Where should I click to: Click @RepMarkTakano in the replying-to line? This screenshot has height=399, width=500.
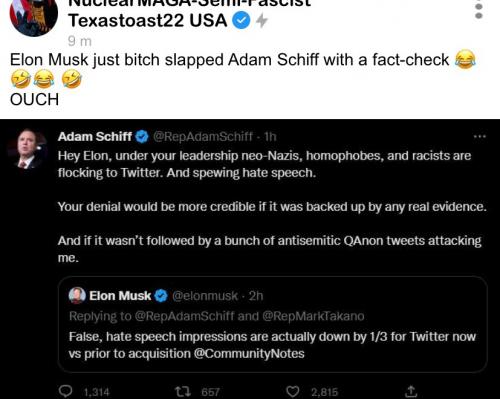[313, 316]
